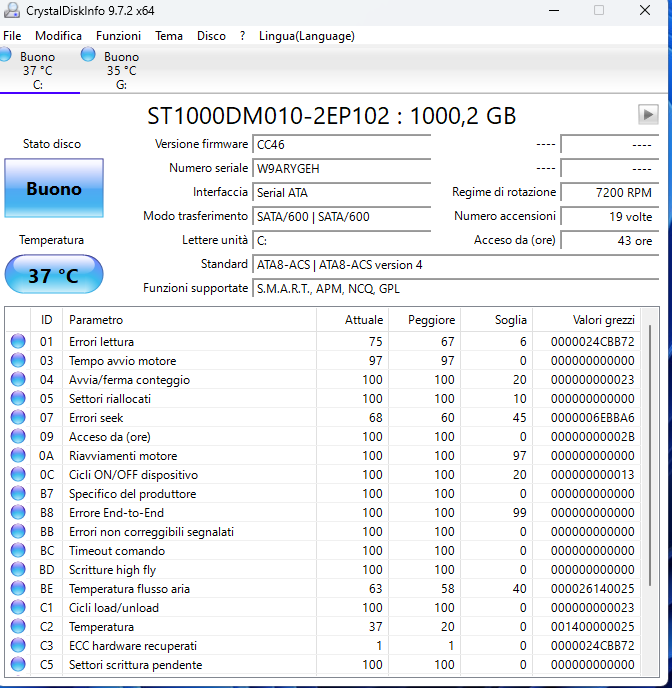Image resolution: width=672 pixels, height=688 pixels.
Task: Click the Buono health status button
Action: coord(54,188)
